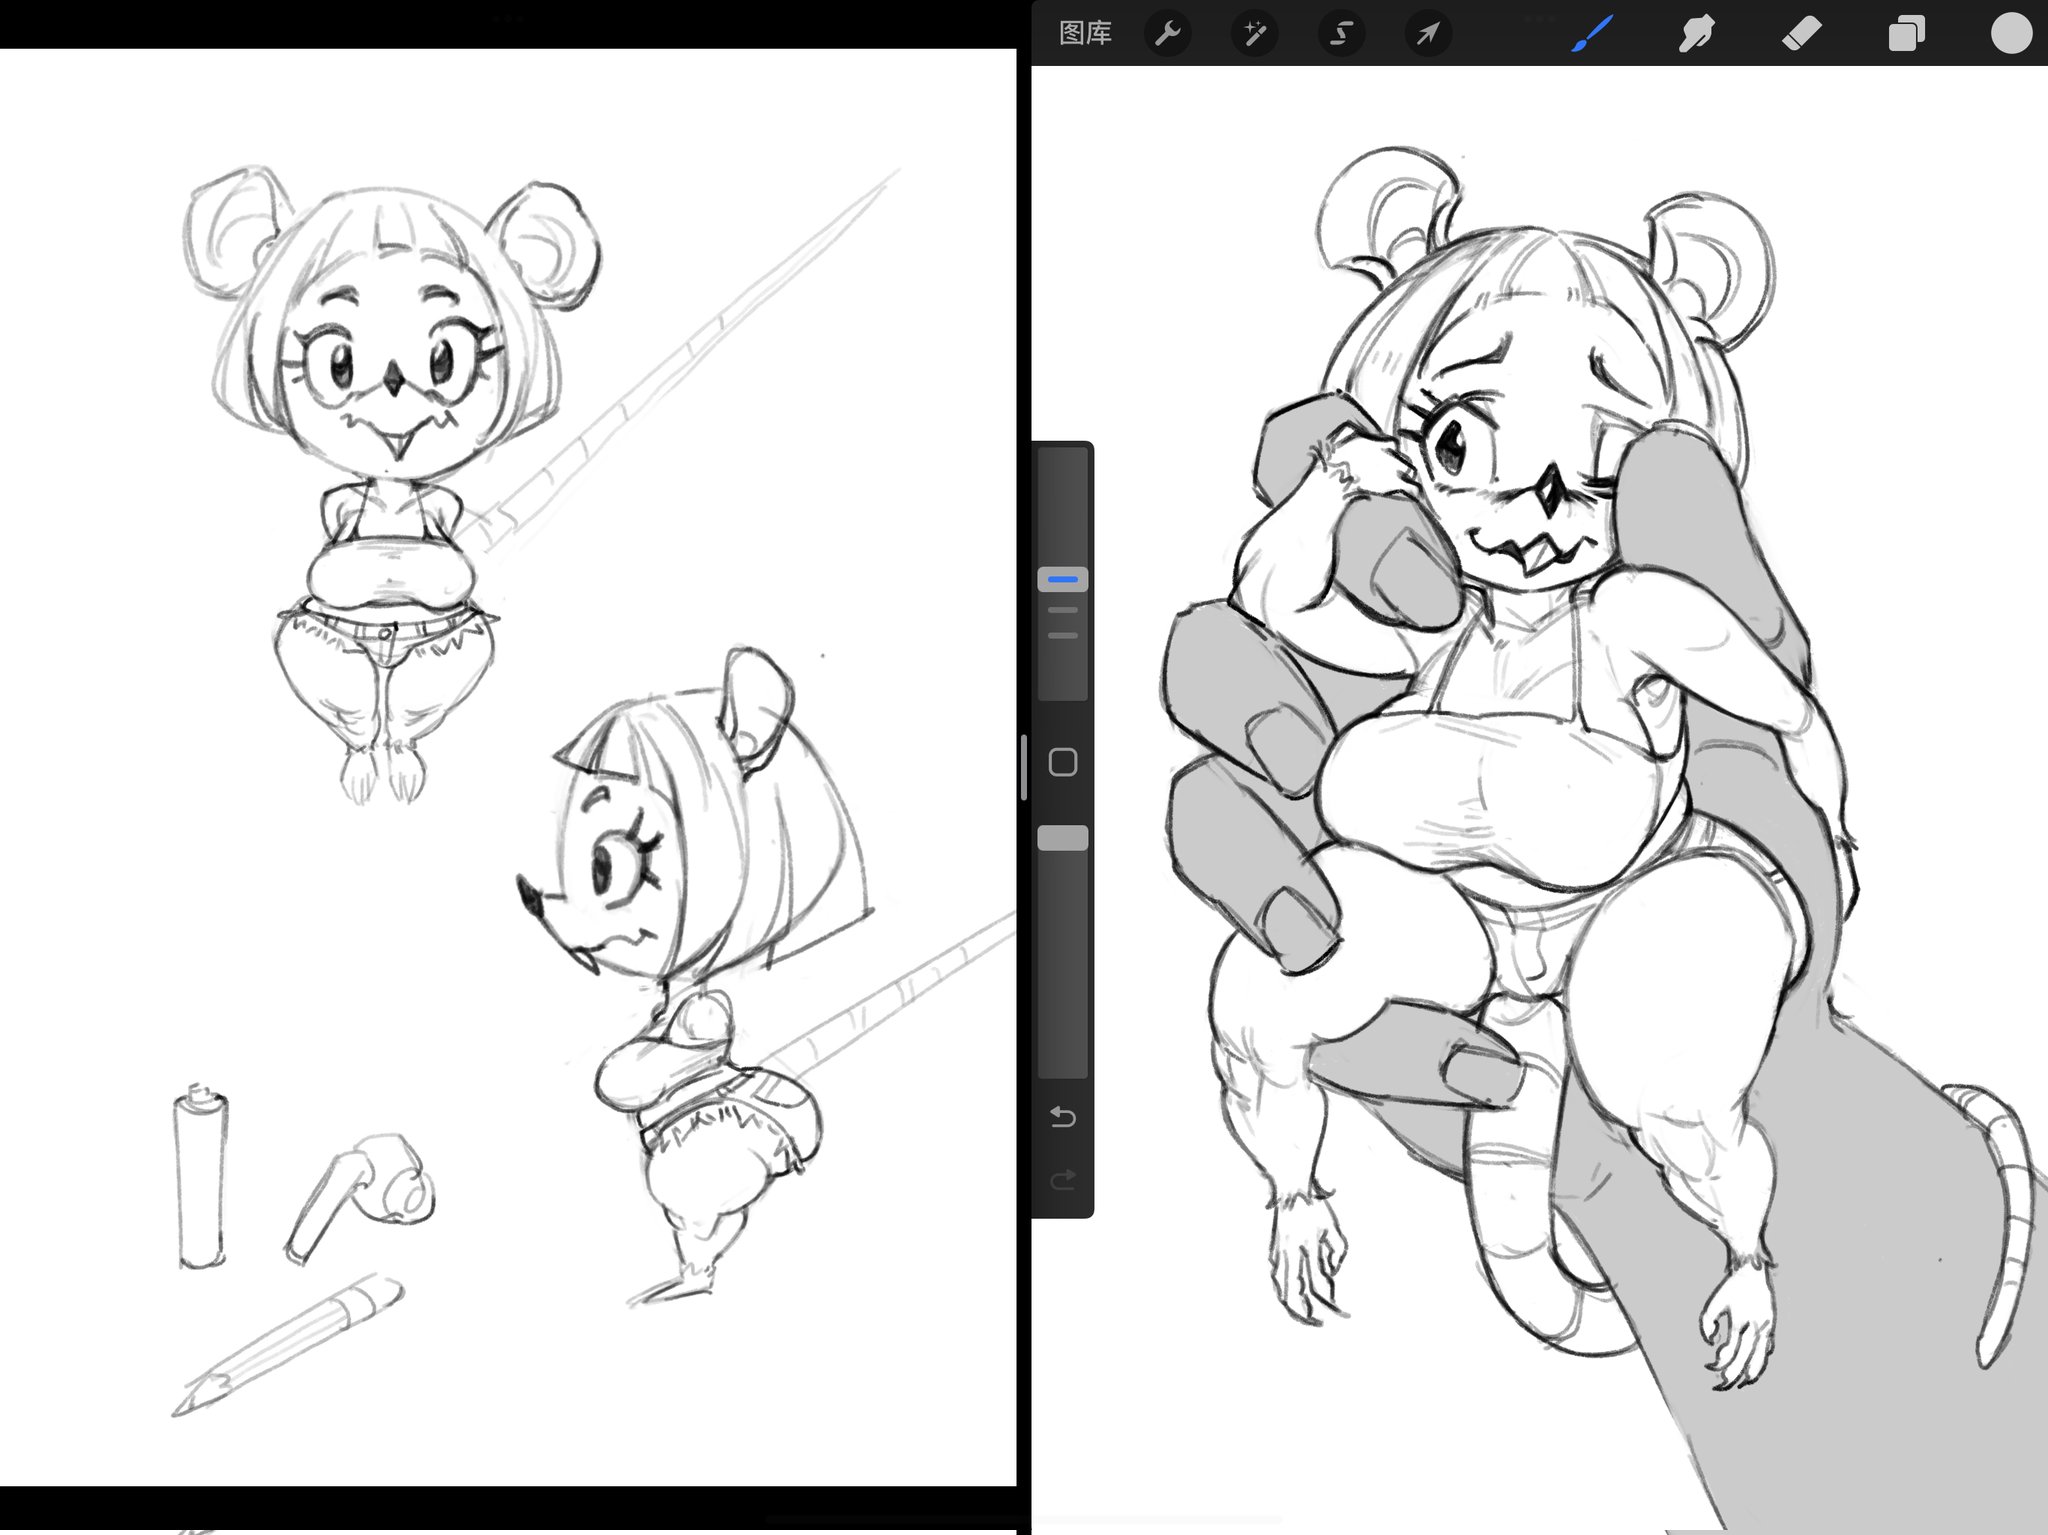This screenshot has width=2048, height=1535.
Task: Tap the Redo arrow in sidebar
Action: coord(1063,1180)
